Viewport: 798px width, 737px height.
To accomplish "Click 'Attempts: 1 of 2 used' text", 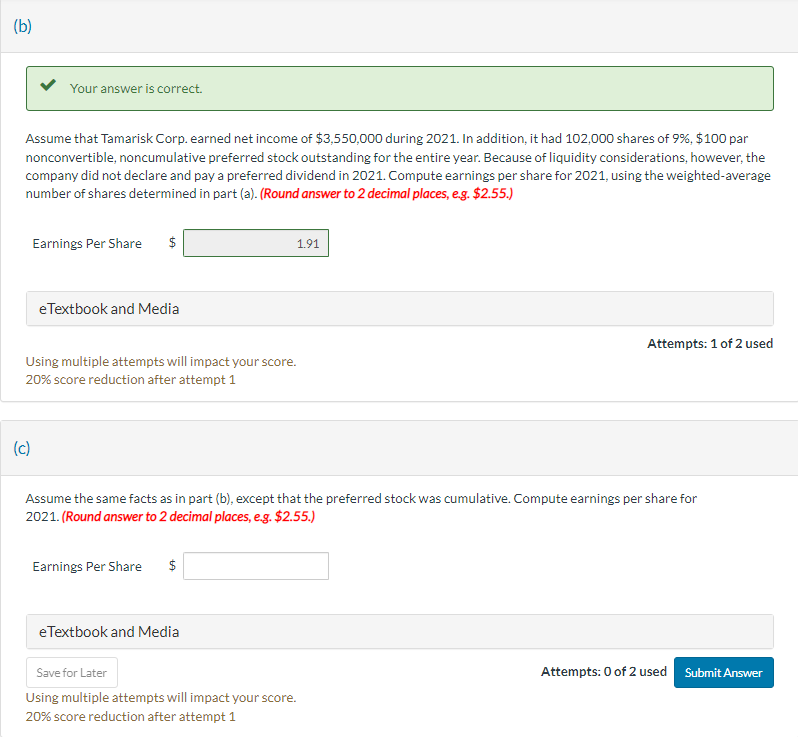I will (x=710, y=344).
